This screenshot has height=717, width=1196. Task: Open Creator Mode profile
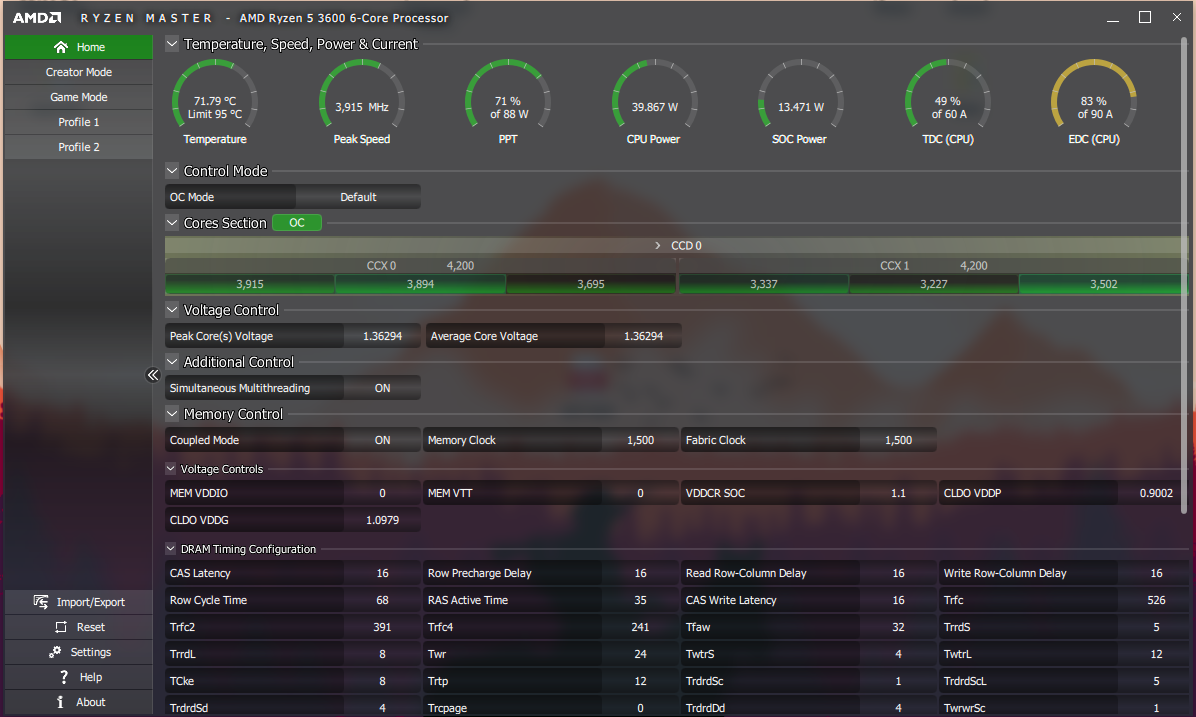79,72
